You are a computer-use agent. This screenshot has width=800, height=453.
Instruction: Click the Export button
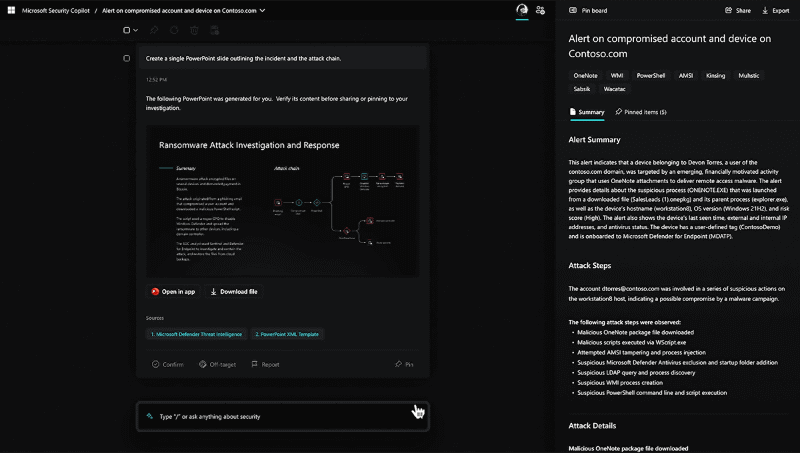coord(776,10)
